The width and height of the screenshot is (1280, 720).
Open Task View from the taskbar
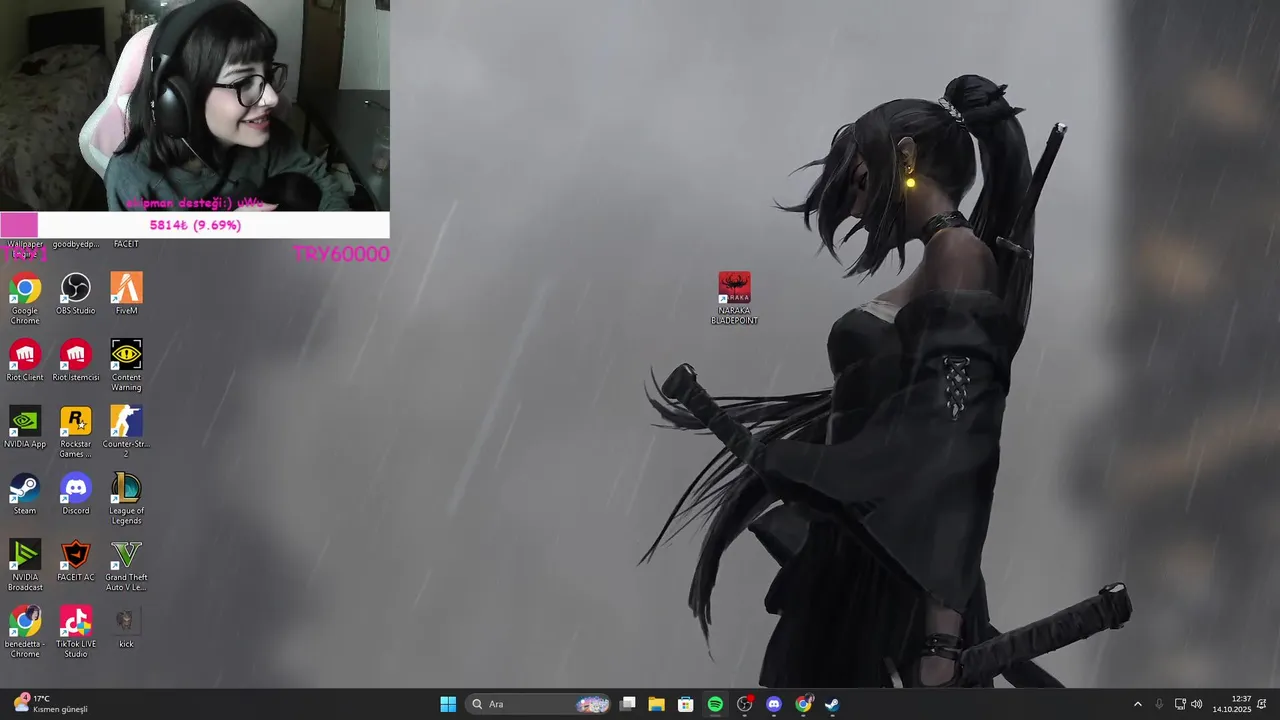[x=628, y=704]
